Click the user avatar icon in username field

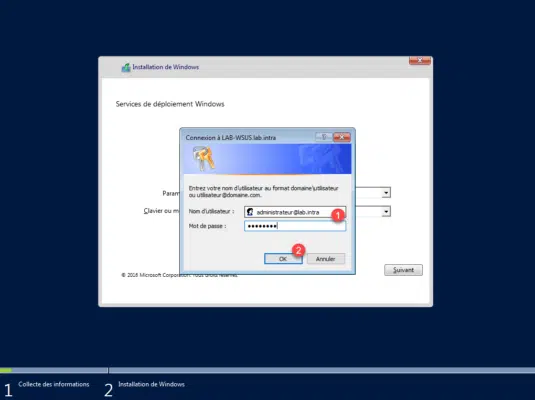tap(250, 212)
